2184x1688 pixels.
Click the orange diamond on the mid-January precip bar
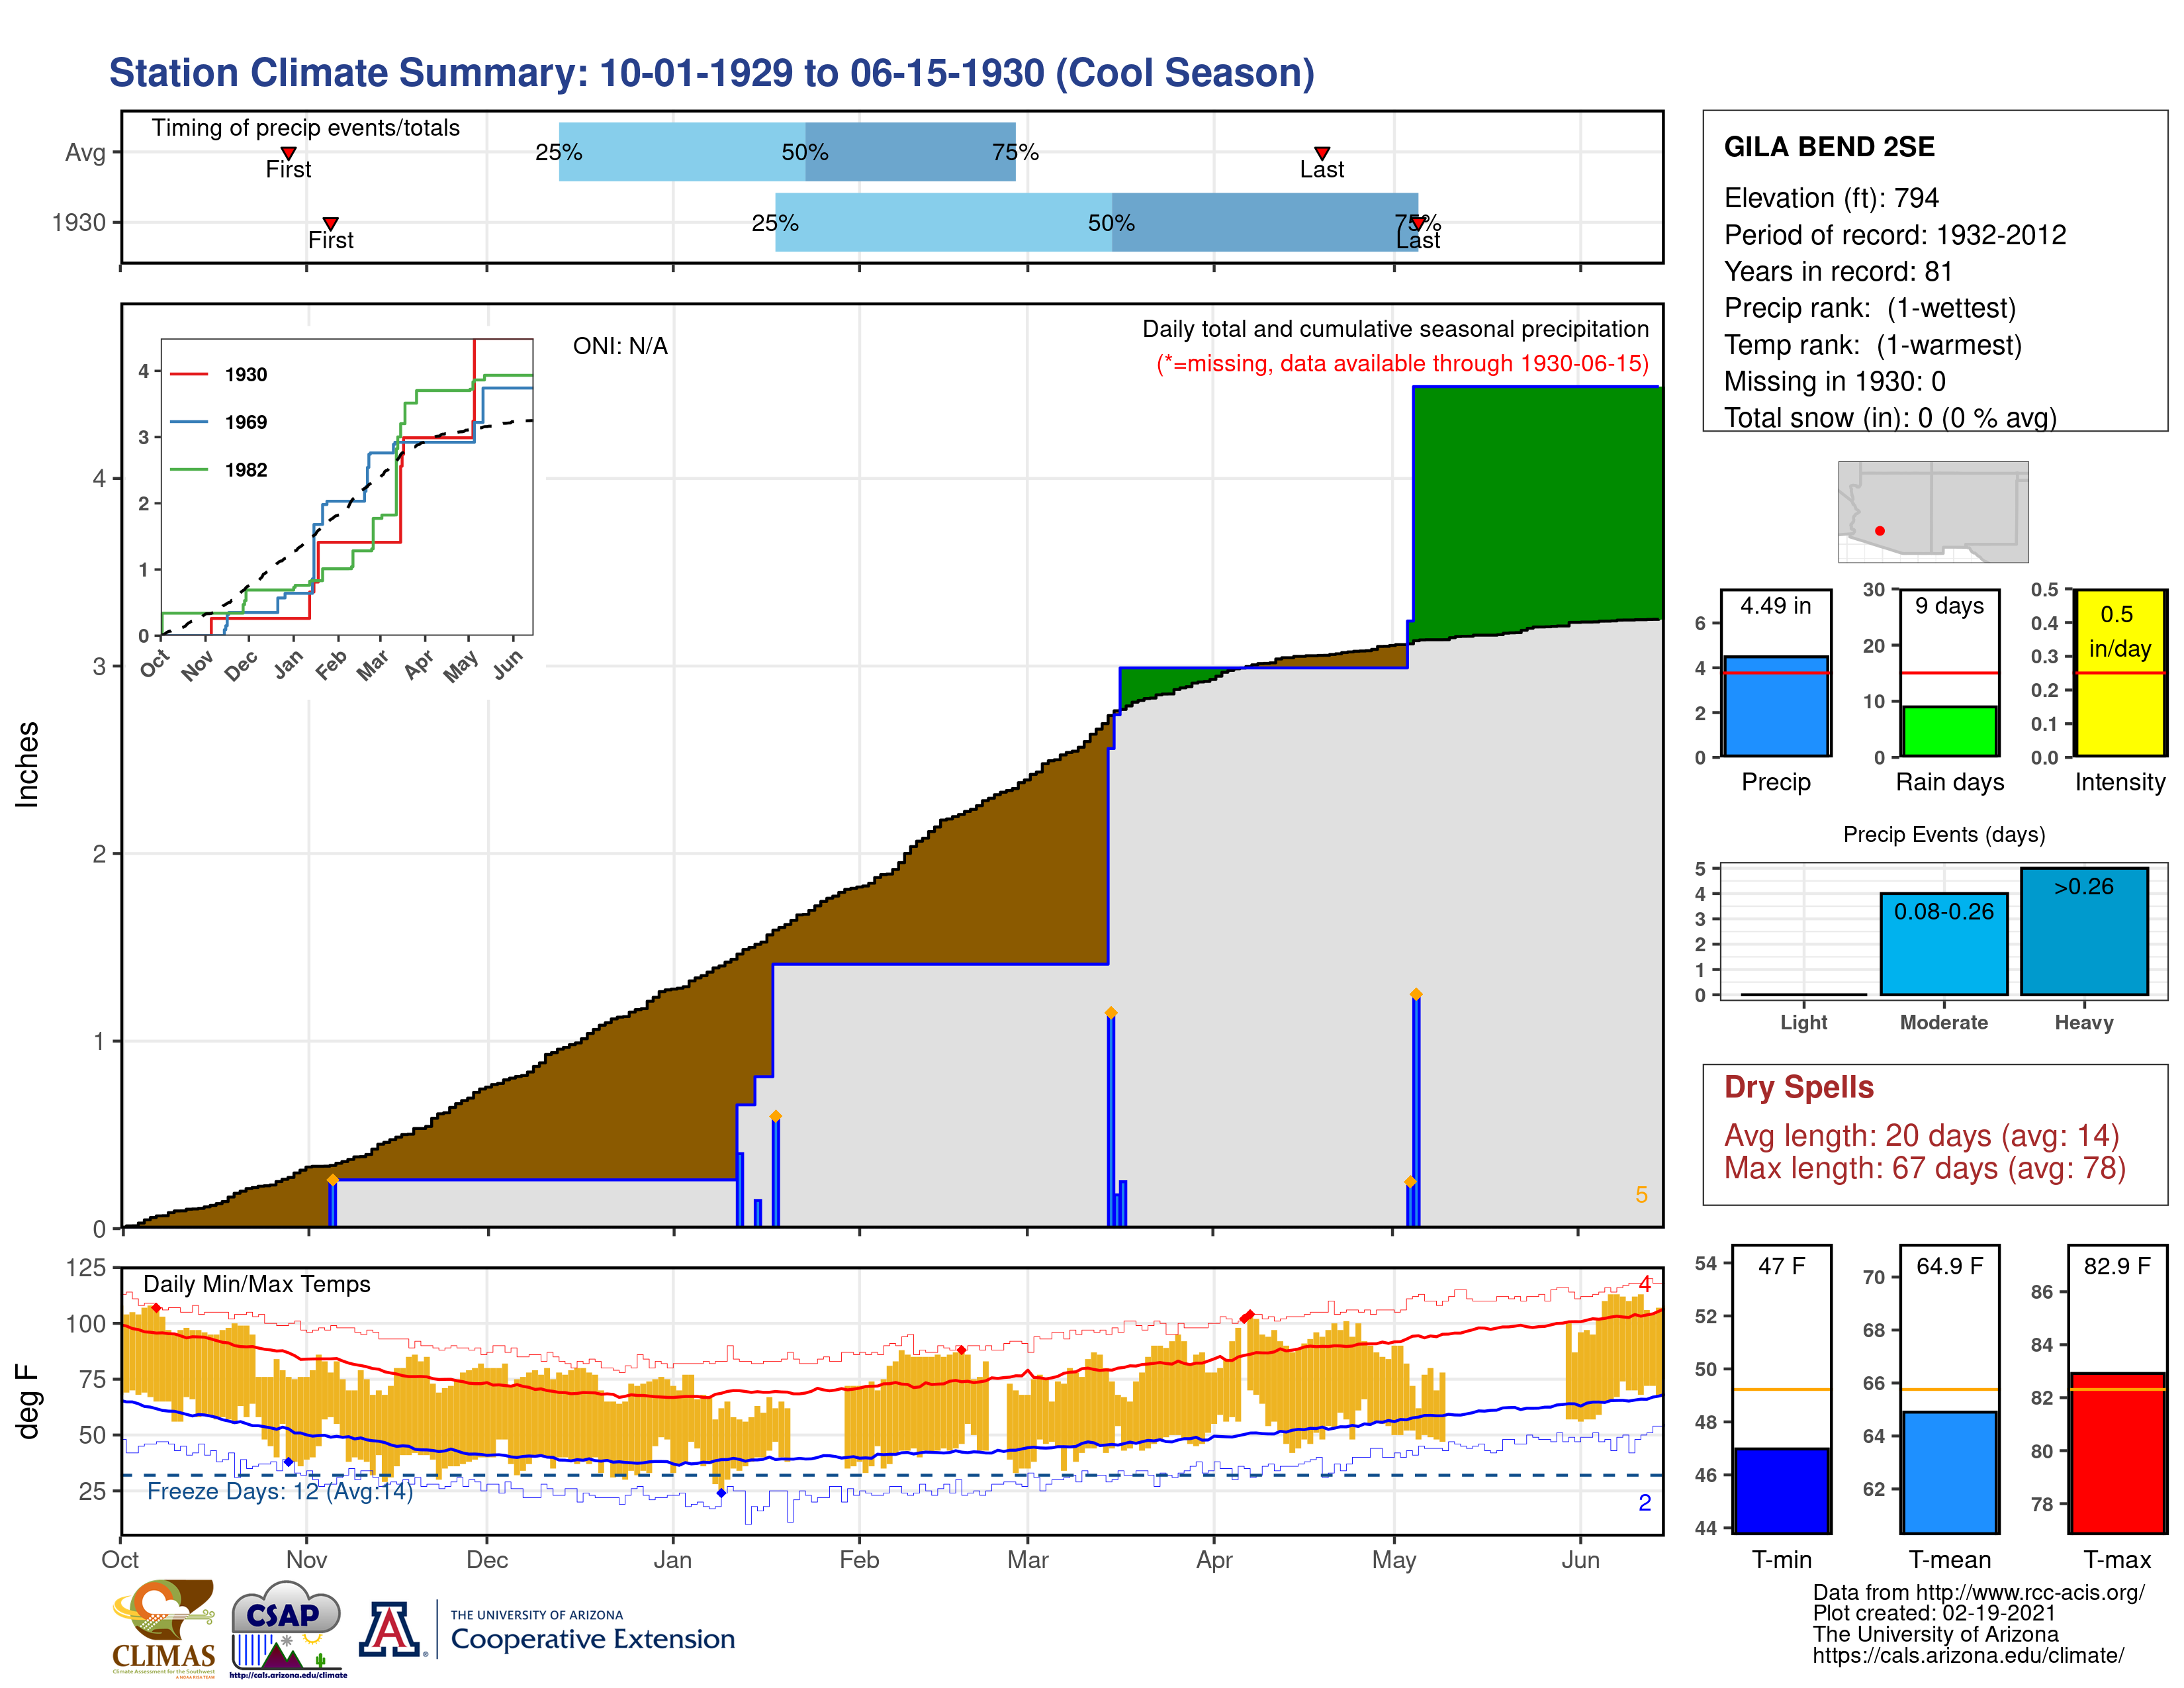[775, 1116]
